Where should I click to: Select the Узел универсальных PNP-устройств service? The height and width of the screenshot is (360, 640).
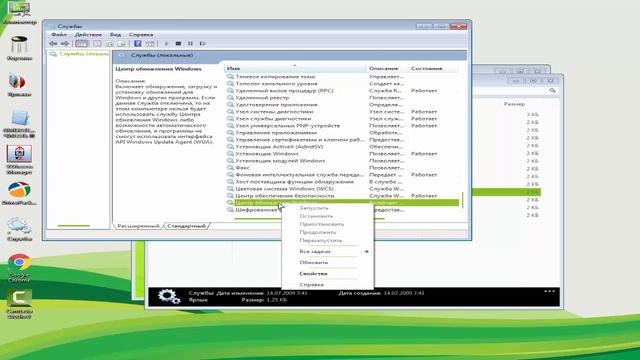coord(287,126)
